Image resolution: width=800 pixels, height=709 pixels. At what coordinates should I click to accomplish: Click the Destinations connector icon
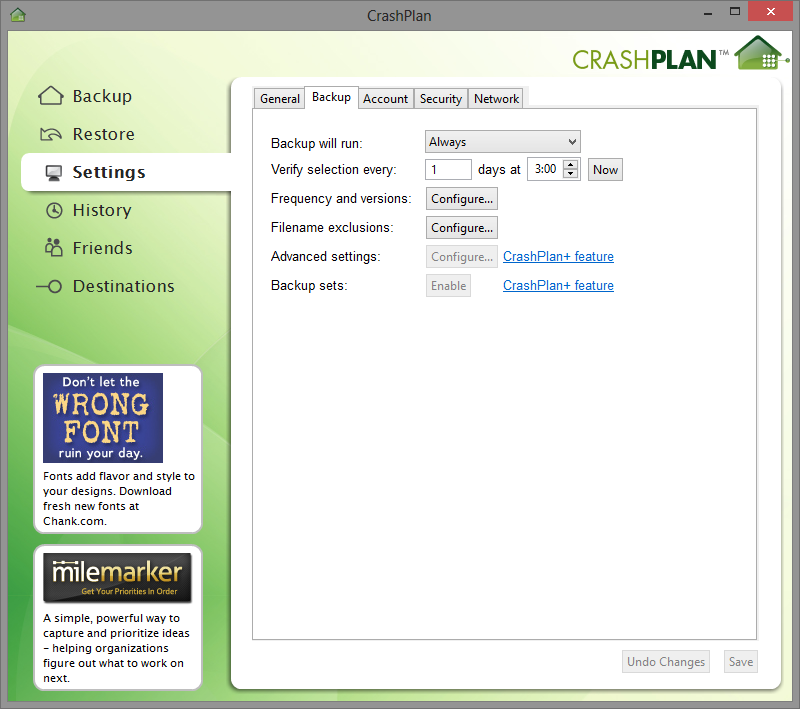tap(49, 286)
